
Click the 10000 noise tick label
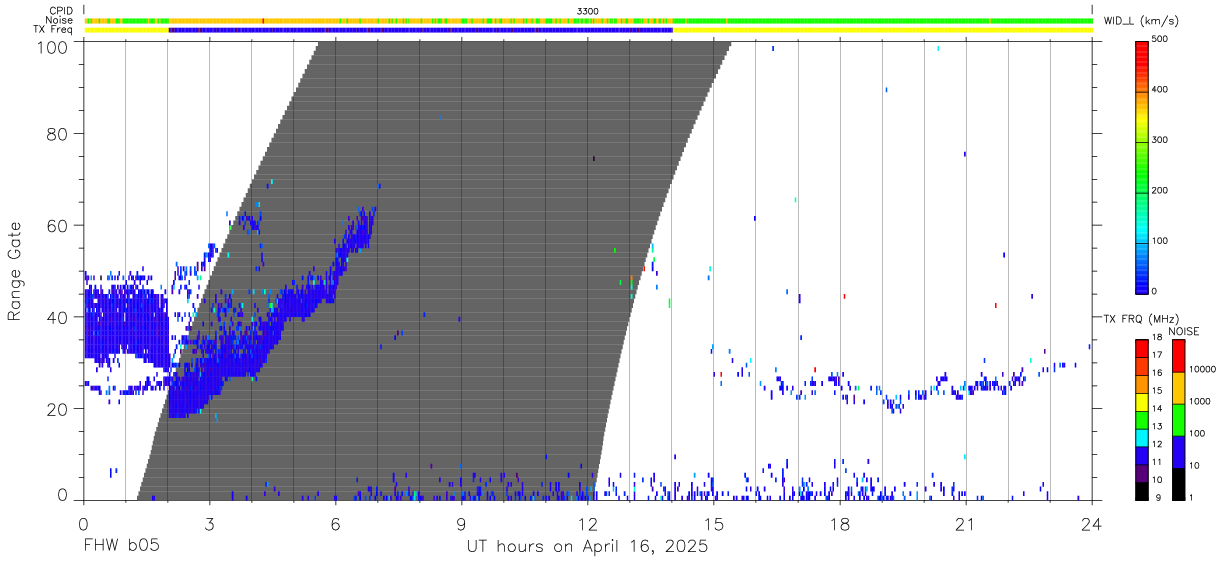pyautogui.click(x=1202, y=369)
